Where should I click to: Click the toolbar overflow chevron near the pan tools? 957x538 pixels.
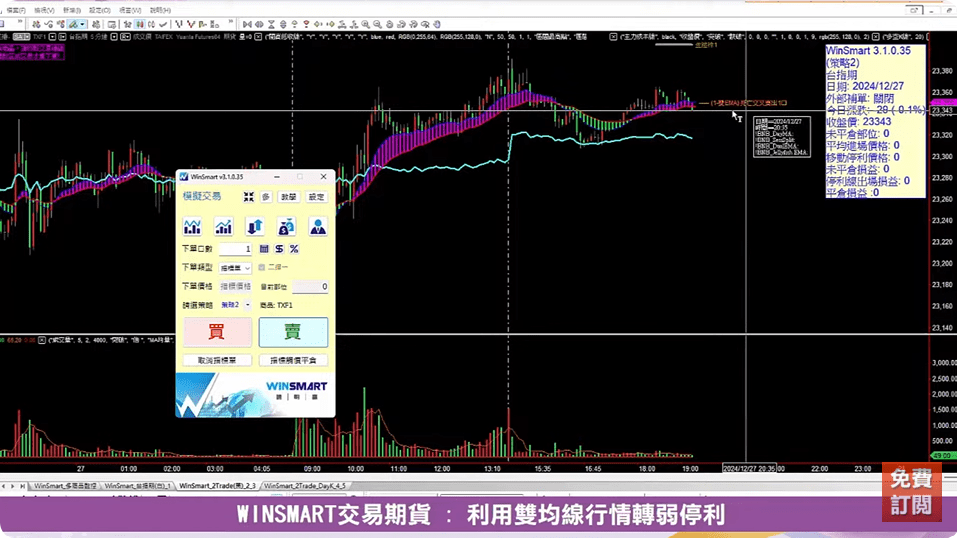[230, 23]
